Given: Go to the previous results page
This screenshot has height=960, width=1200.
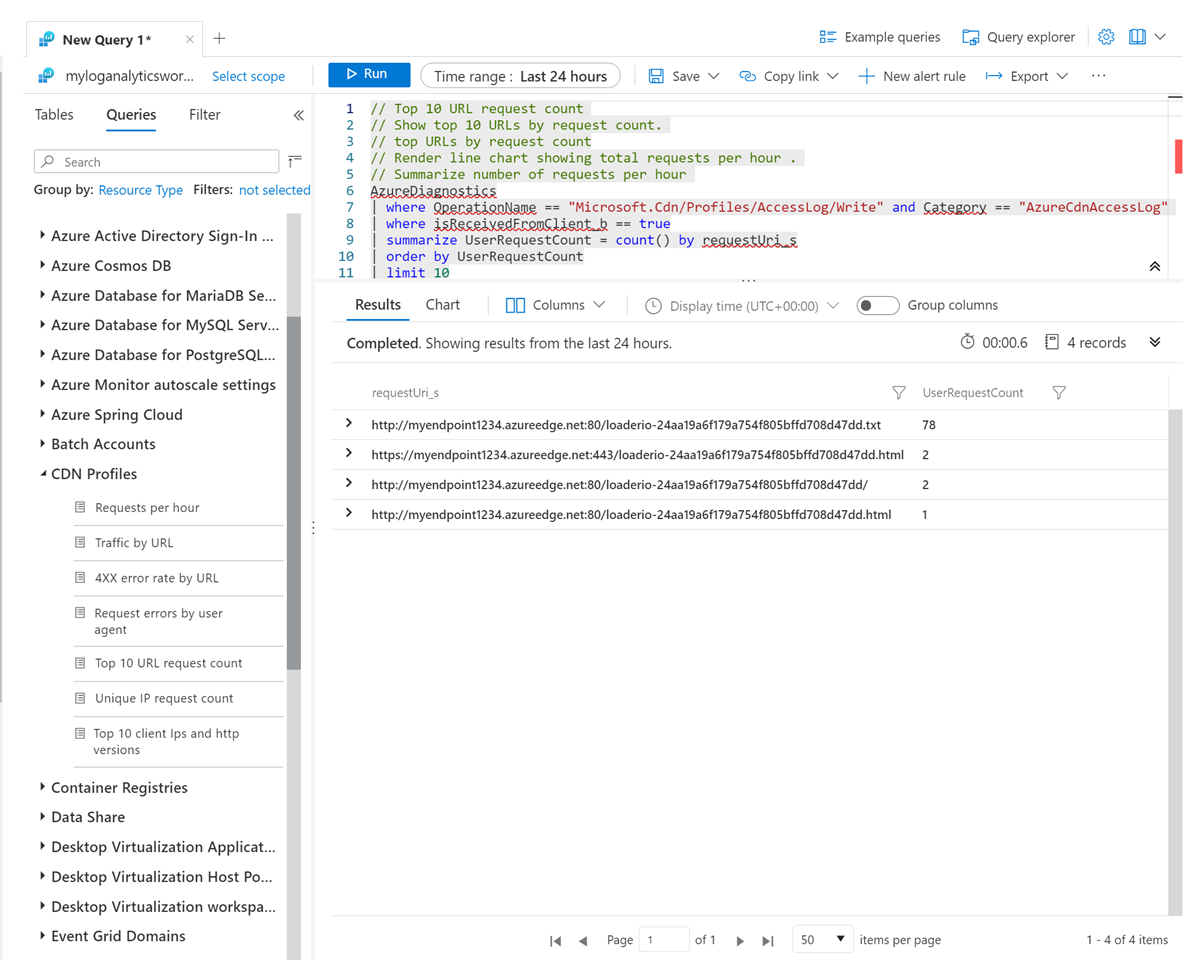Looking at the screenshot, I should click(583, 940).
